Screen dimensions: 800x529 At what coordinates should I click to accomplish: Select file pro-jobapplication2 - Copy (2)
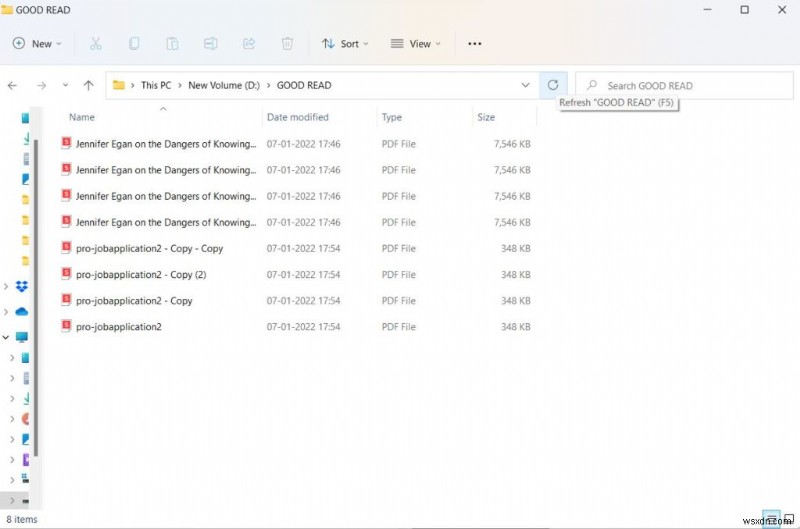click(141, 274)
